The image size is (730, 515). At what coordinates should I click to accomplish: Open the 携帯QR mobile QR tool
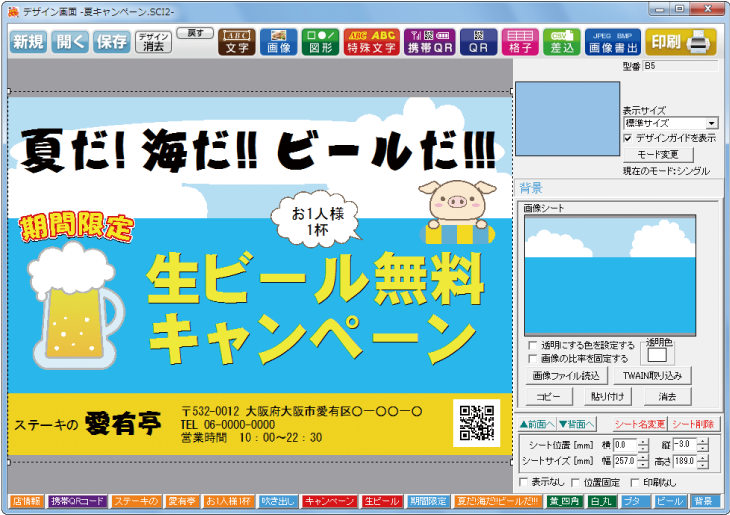(428, 41)
